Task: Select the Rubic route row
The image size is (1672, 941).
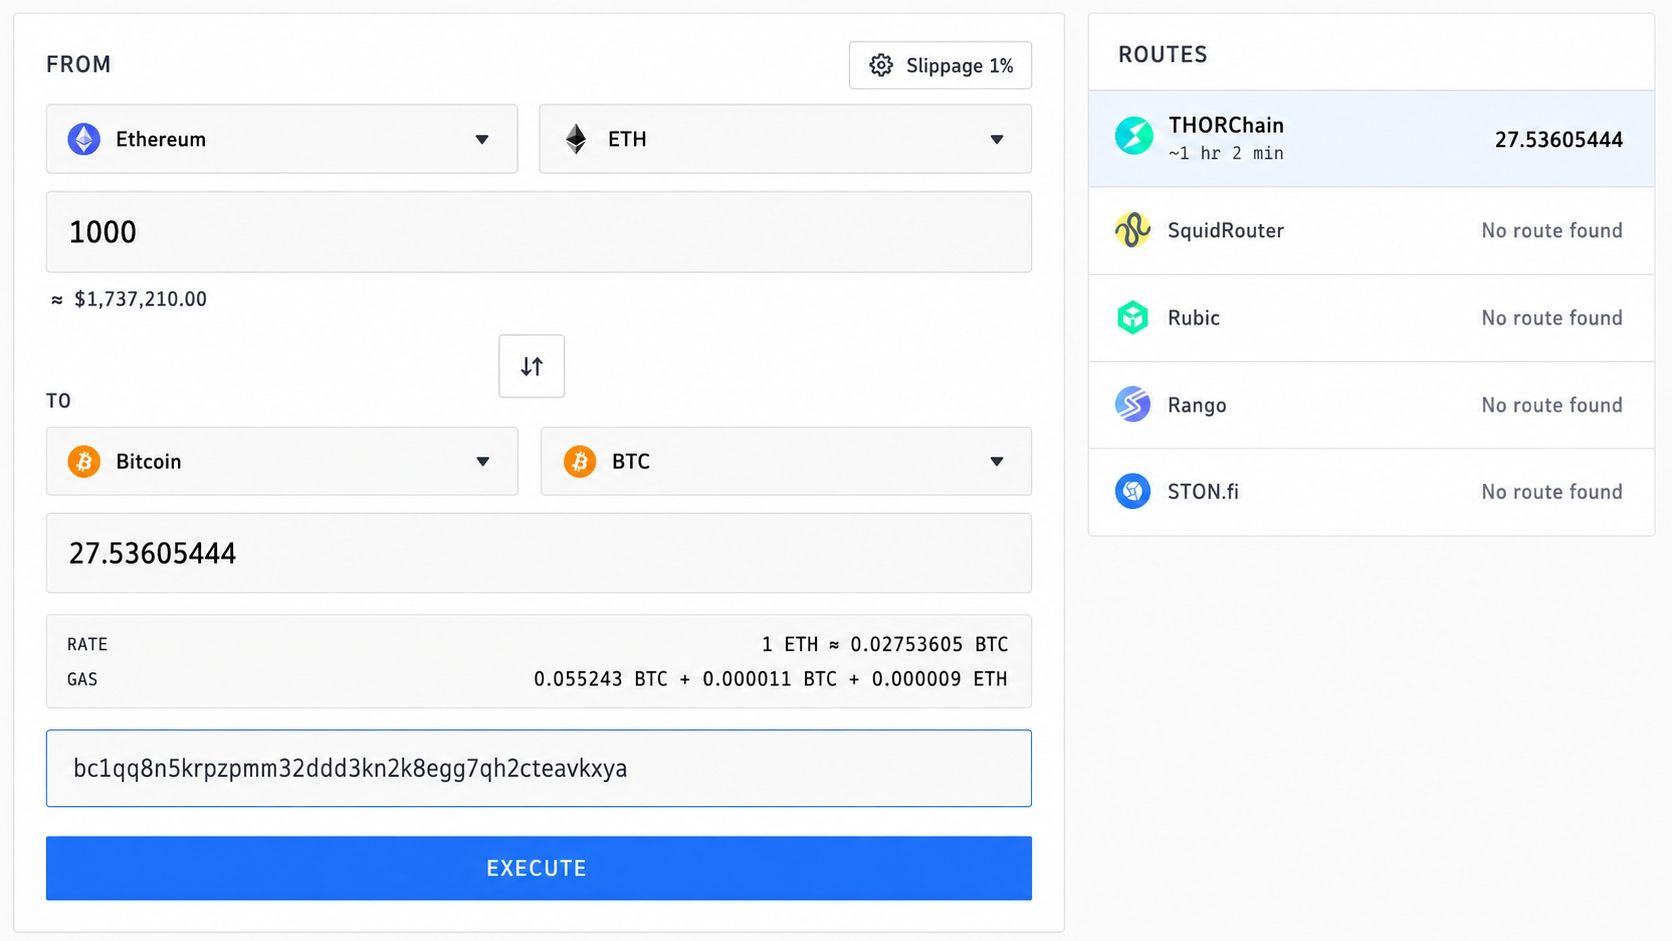Action: coord(1371,317)
